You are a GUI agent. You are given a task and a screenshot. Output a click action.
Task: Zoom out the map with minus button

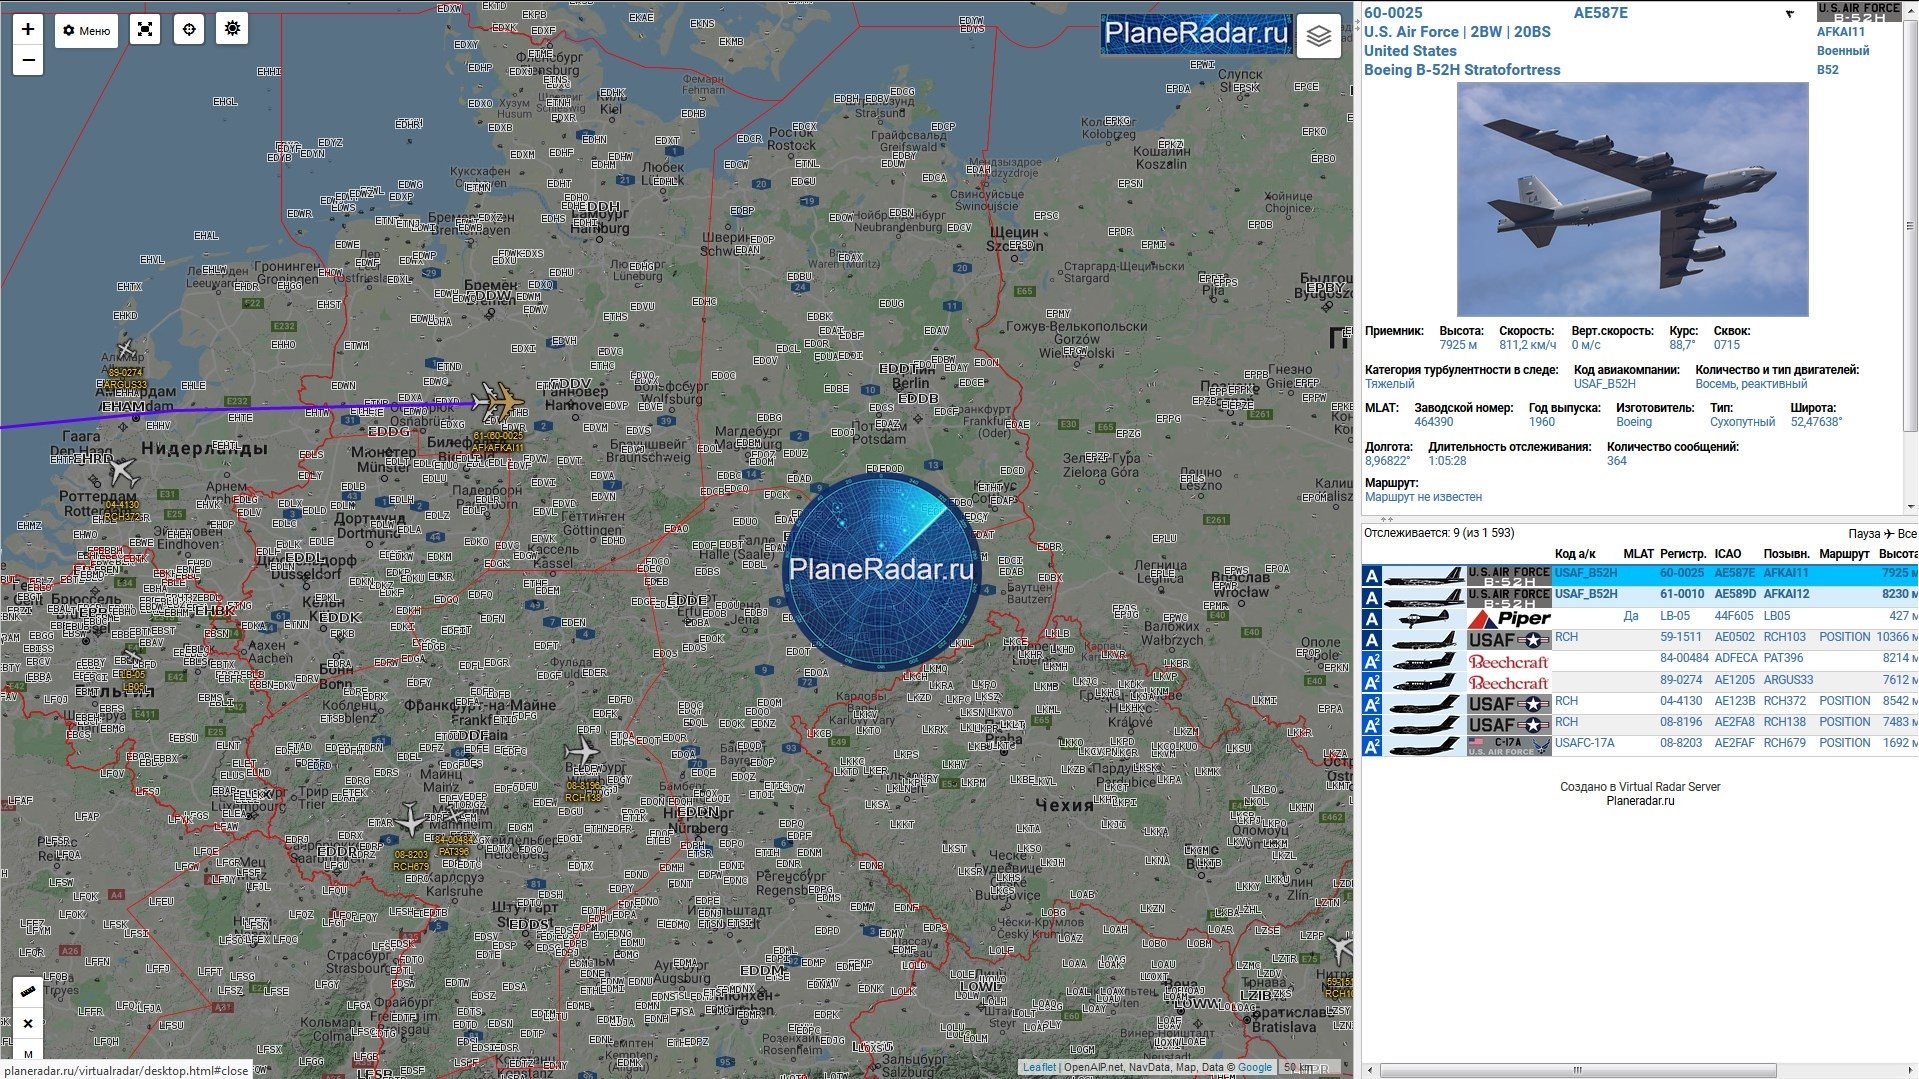[x=28, y=61]
